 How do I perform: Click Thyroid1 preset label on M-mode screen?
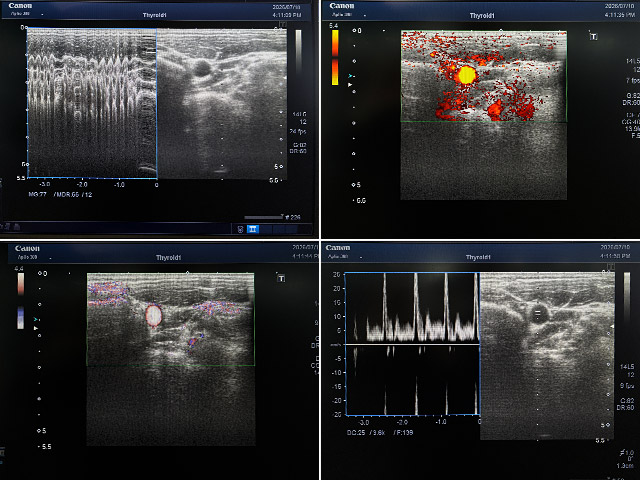pos(154,15)
